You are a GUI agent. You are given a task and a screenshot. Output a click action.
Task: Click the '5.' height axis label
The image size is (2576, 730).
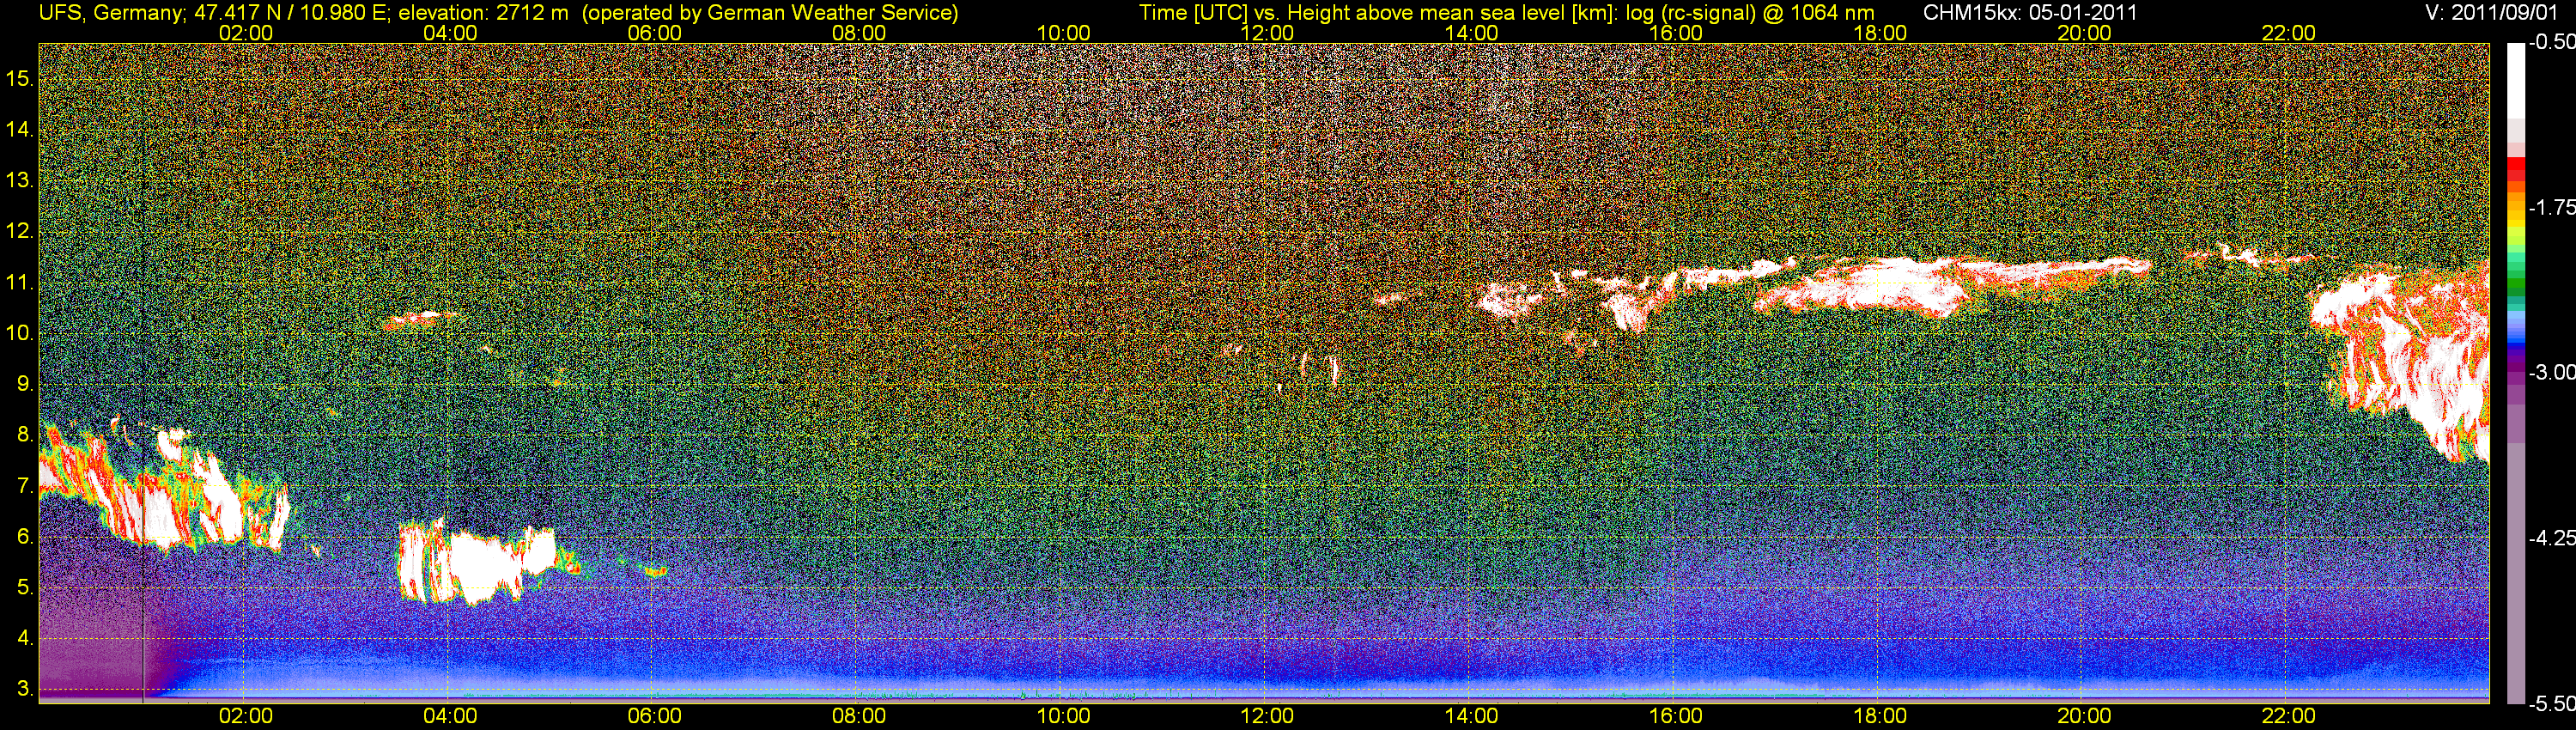click(x=26, y=588)
